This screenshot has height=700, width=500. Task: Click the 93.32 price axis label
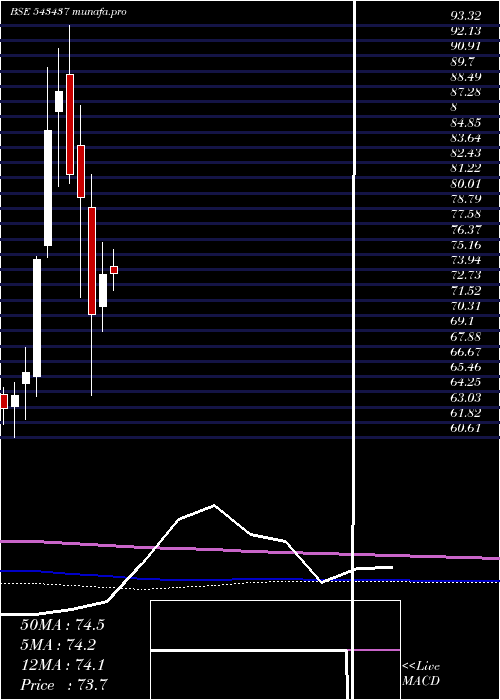tap(466, 16)
